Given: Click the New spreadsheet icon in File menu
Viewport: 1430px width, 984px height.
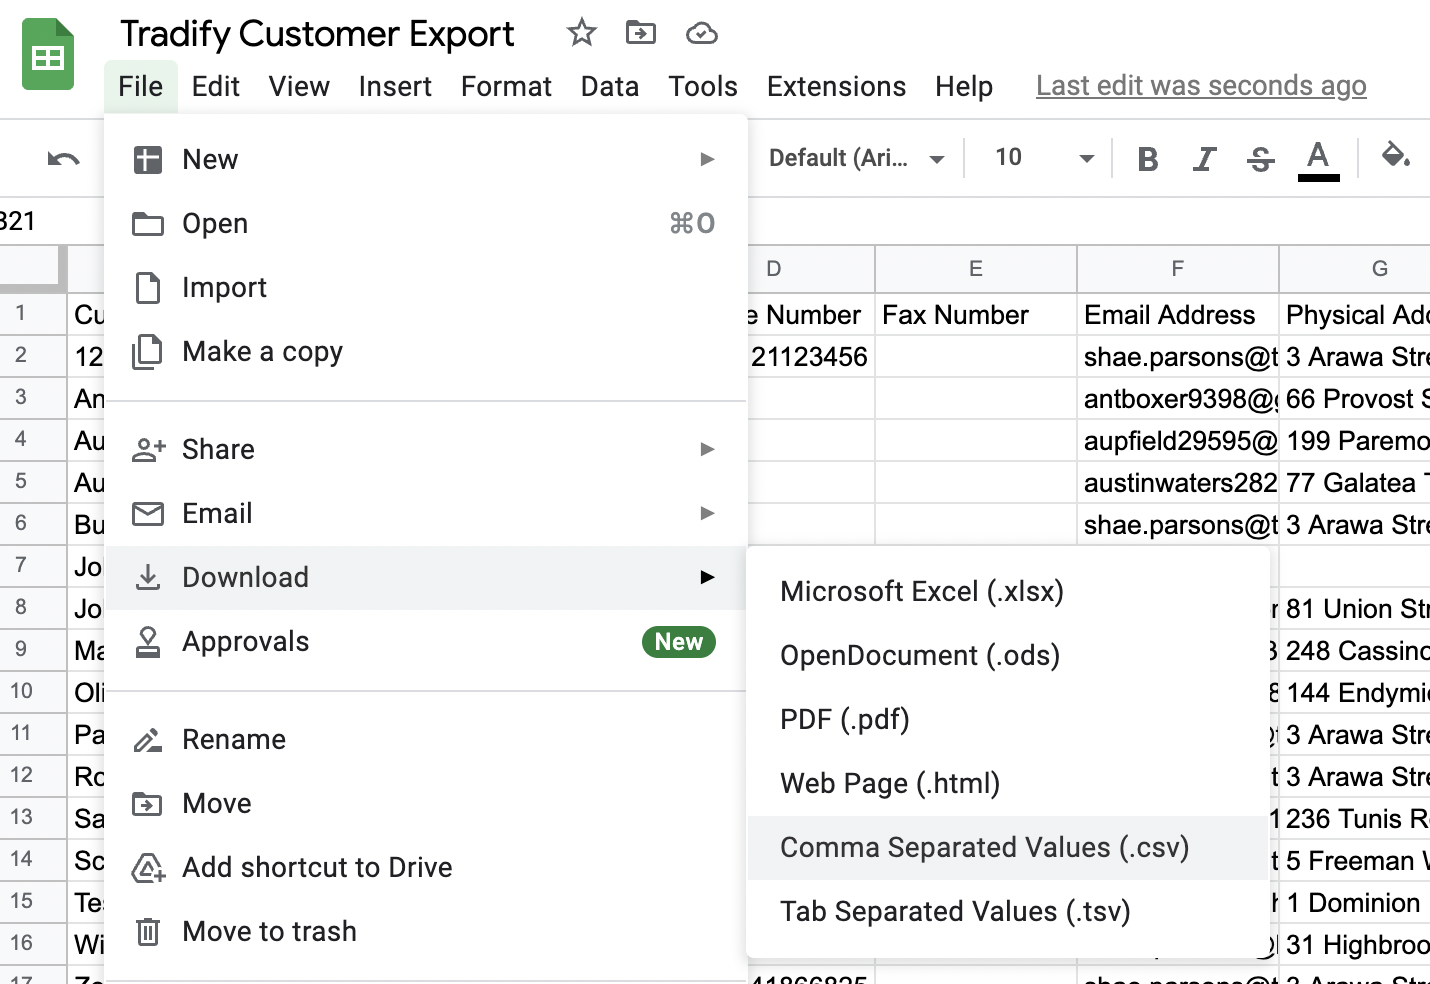Looking at the screenshot, I should tap(148, 159).
